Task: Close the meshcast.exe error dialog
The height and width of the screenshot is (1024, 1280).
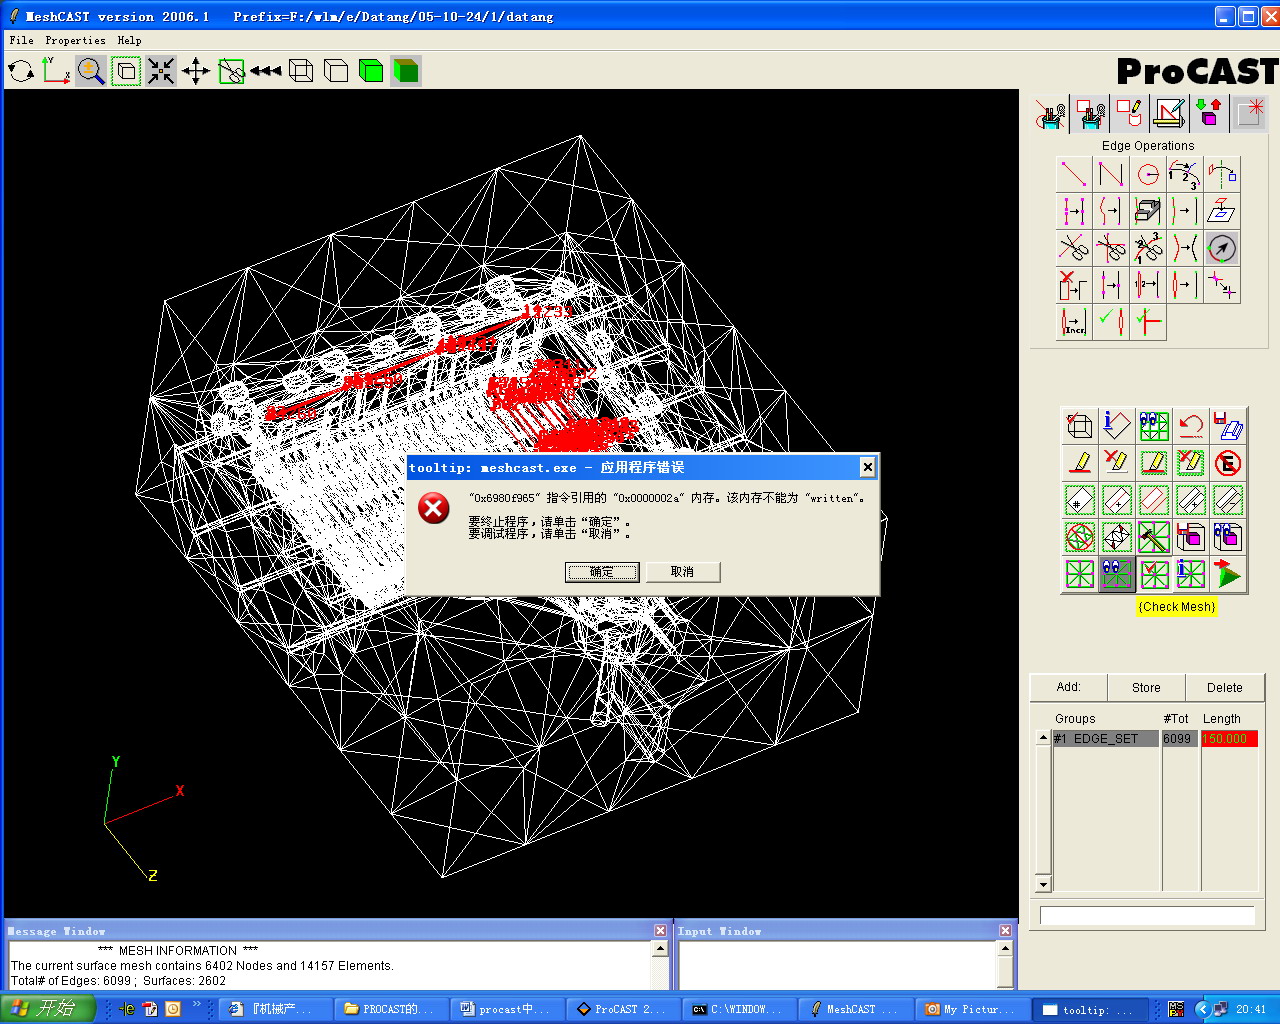Action: coord(867,467)
